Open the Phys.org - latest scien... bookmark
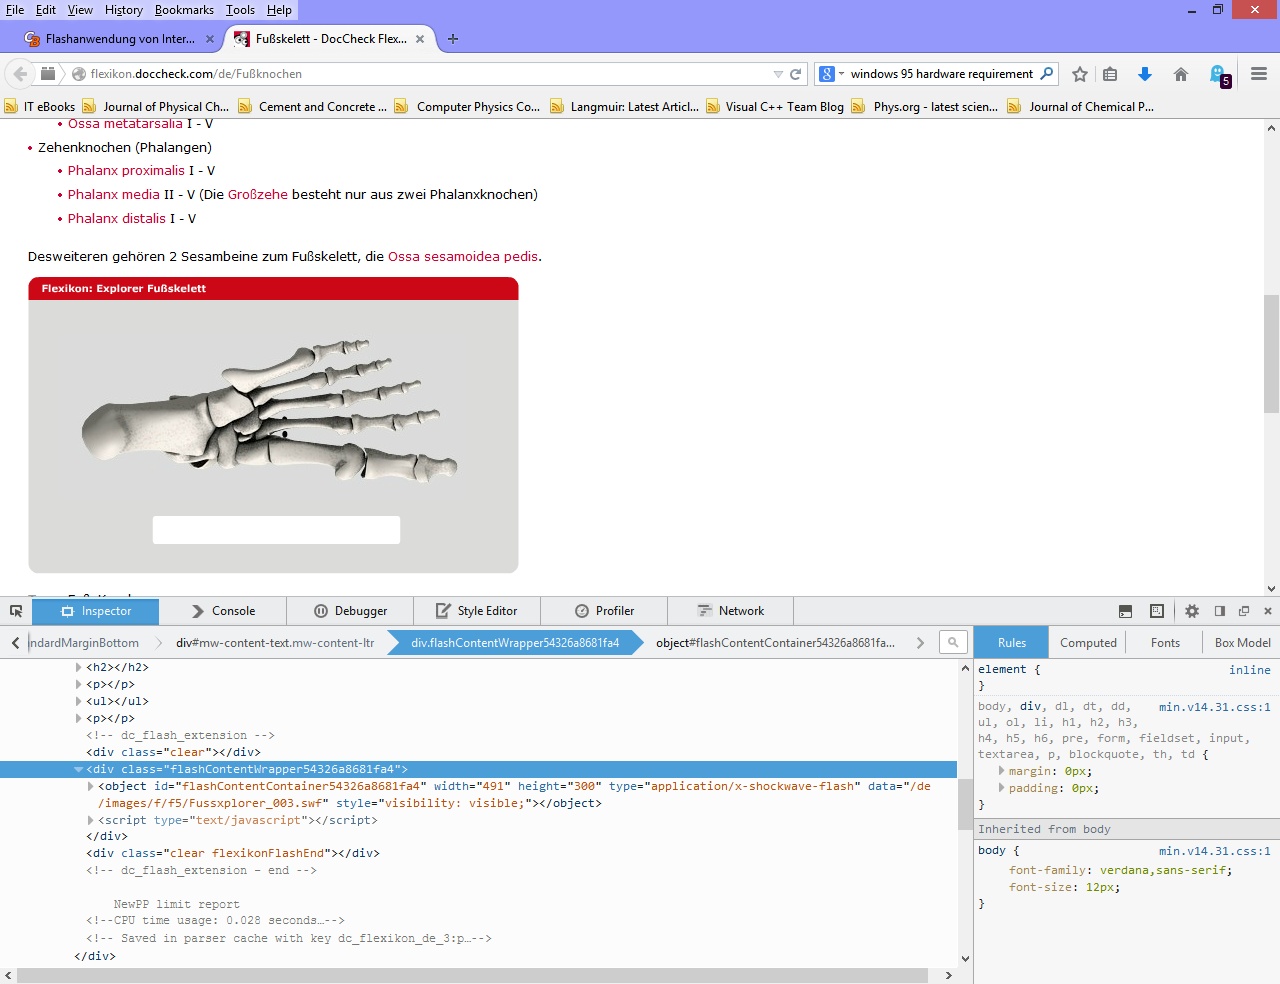The width and height of the screenshot is (1280, 984). click(x=925, y=107)
